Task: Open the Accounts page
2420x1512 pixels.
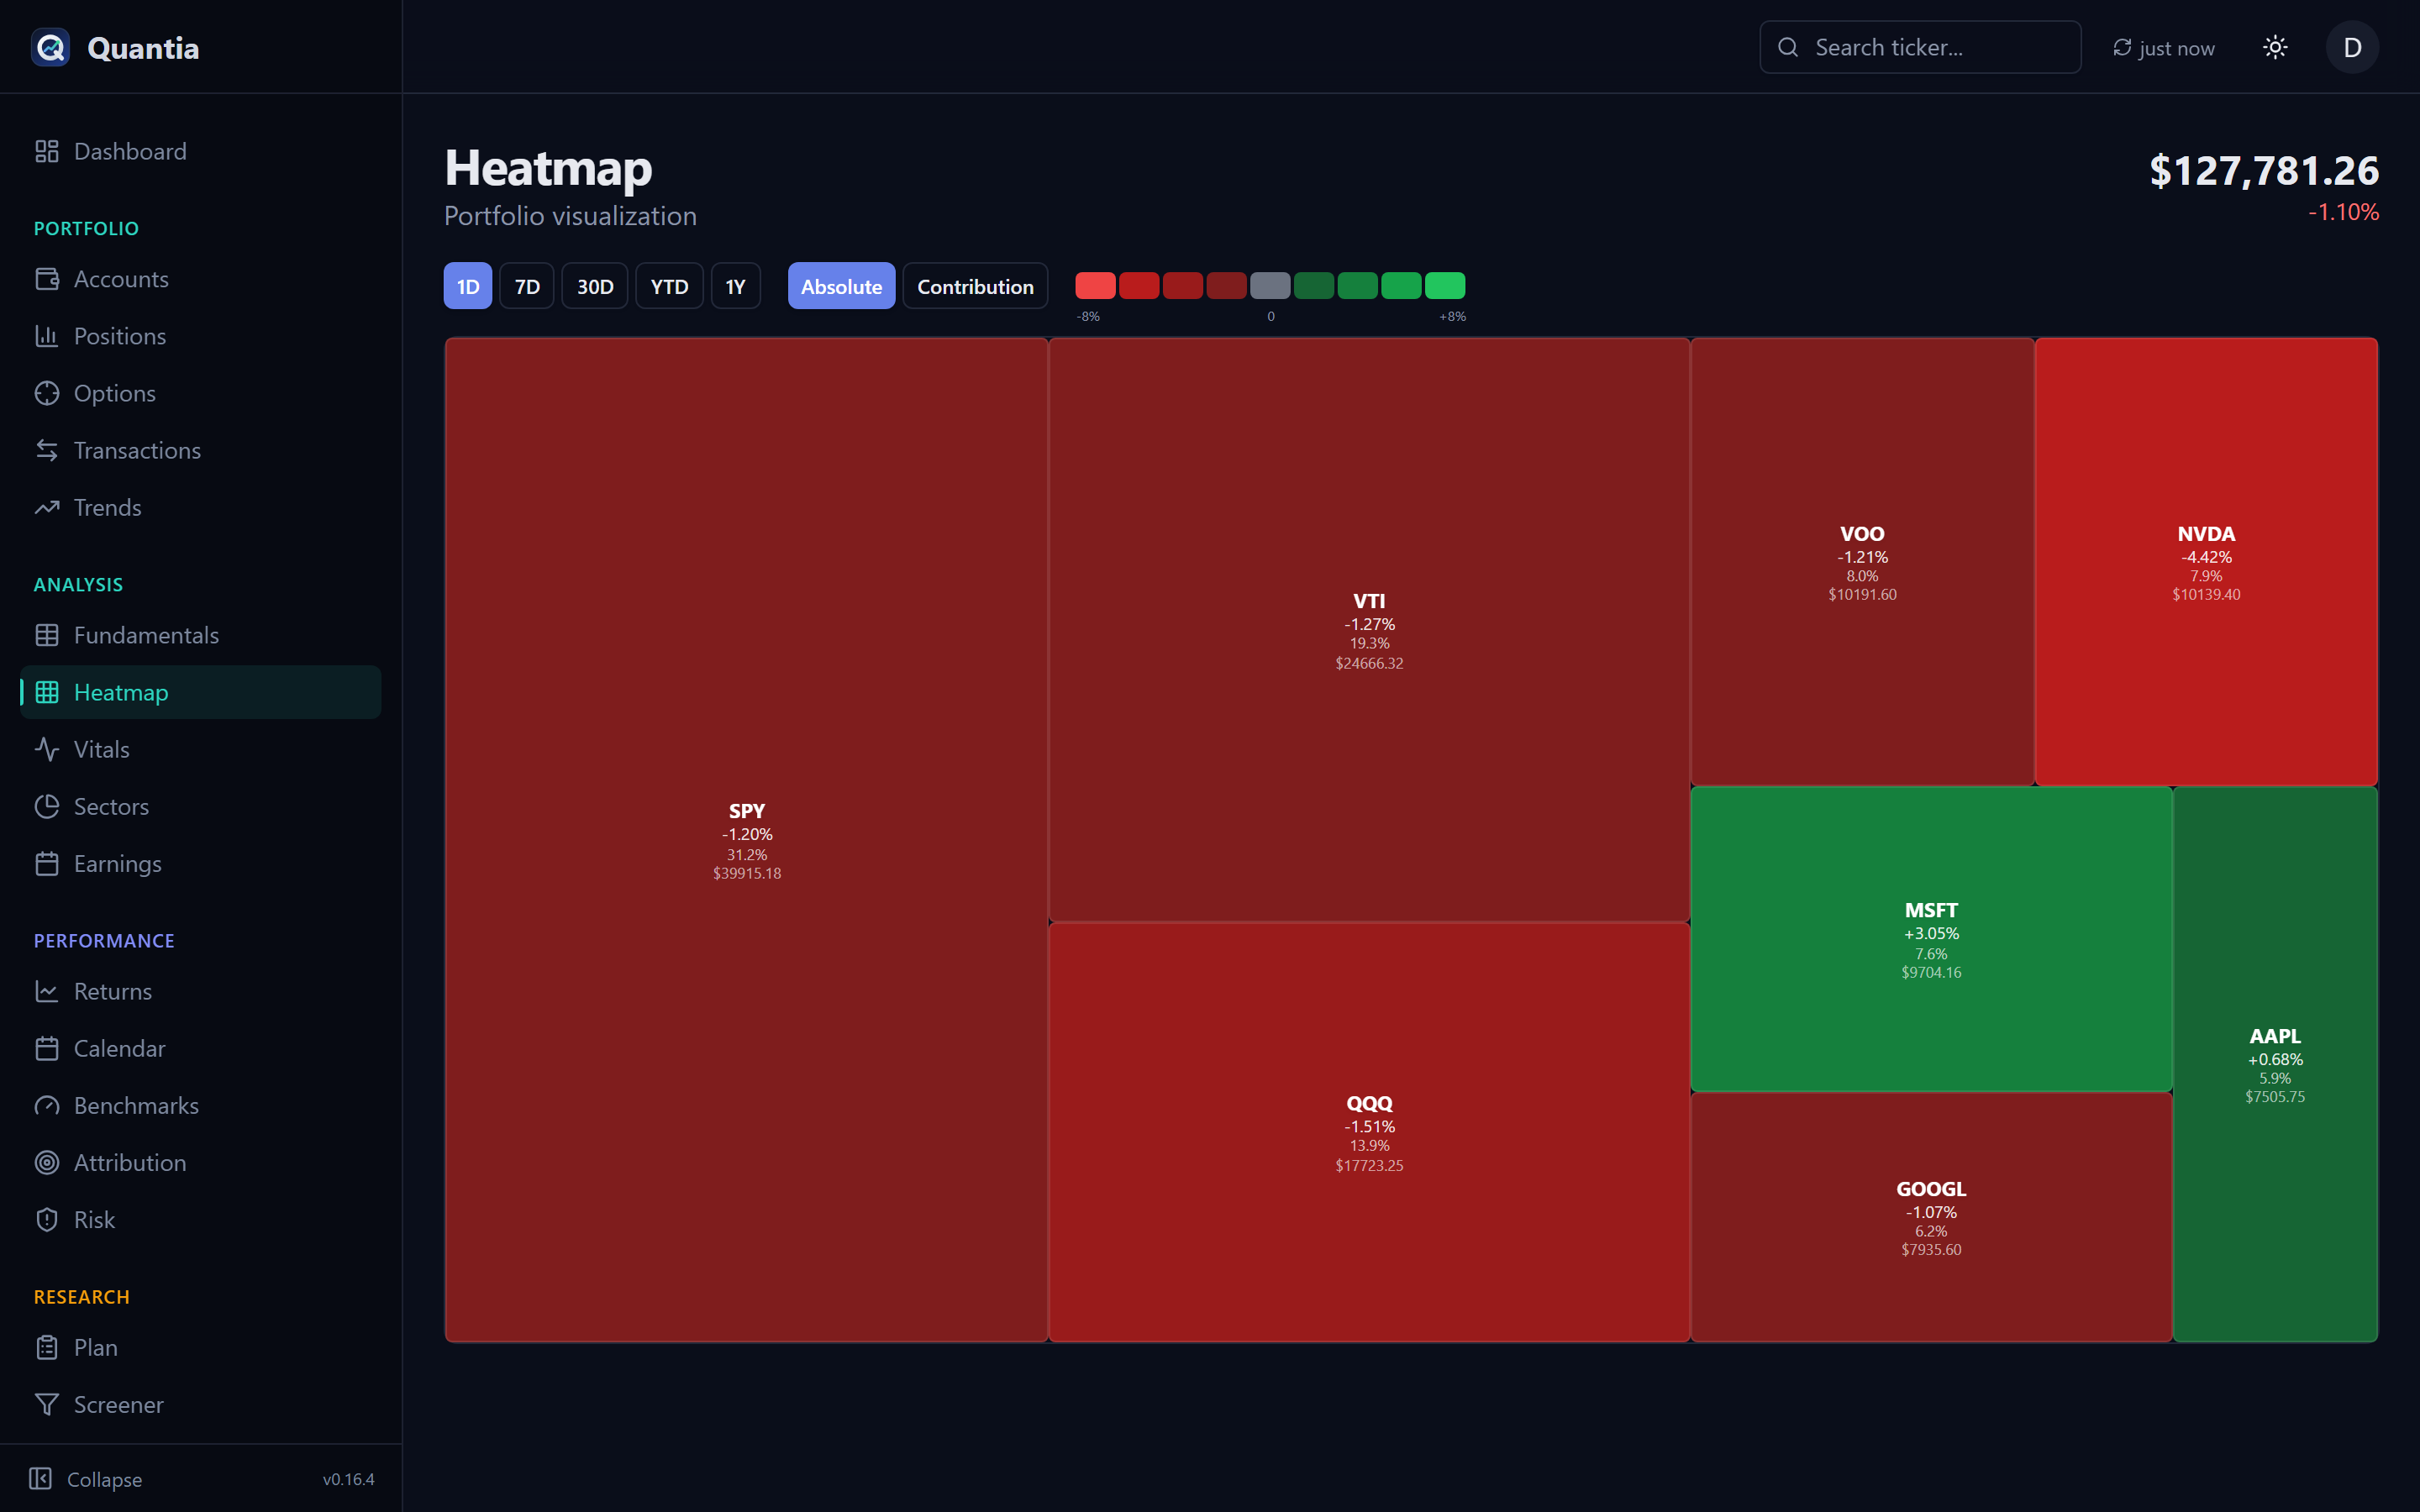Action: pos(200,279)
